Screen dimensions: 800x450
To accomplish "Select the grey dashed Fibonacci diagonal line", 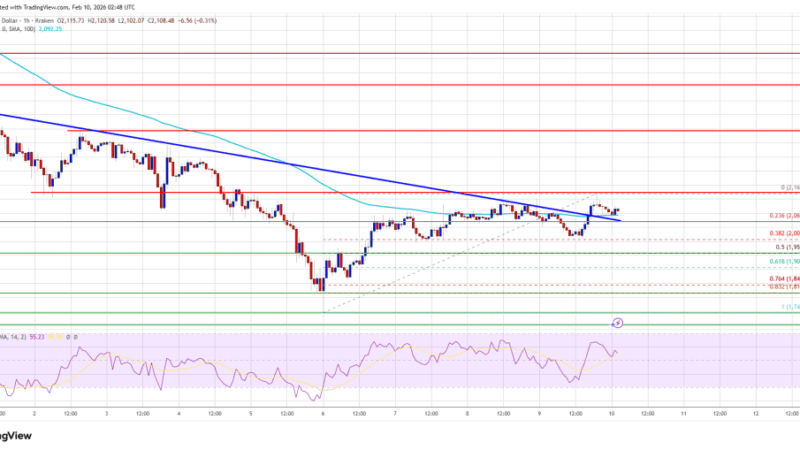I will [459, 253].
